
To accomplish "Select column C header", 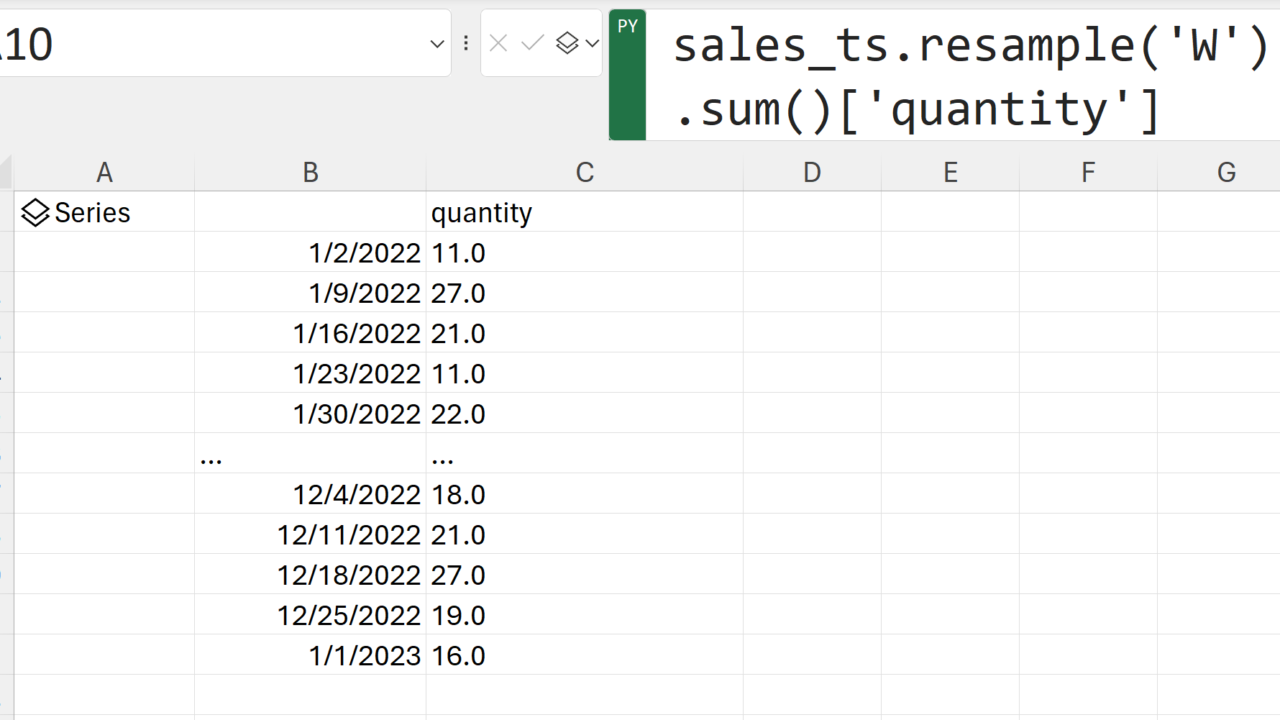I will tap(585, 173).
